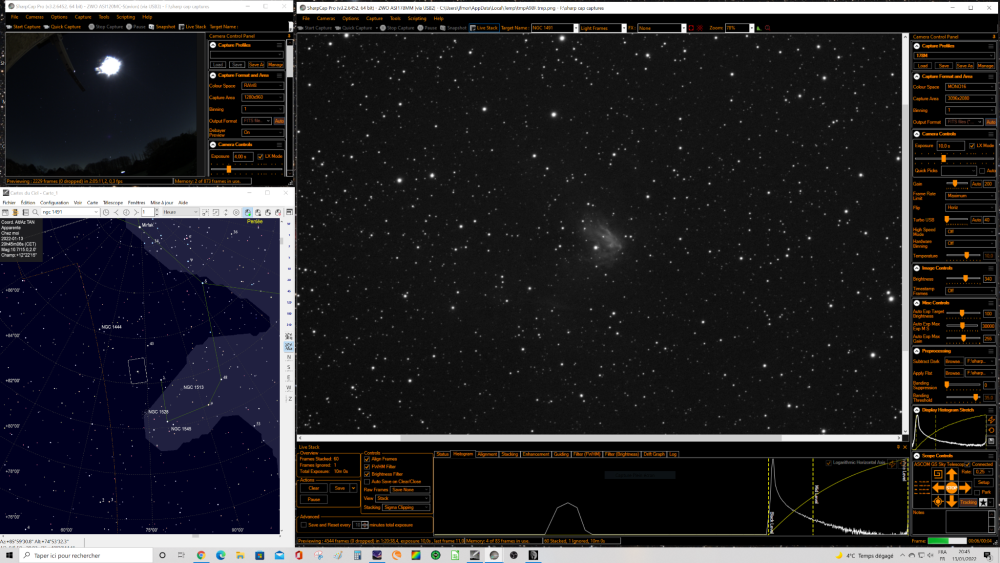The image size is (1000, 563).
Task: Open the Raw Frames 'Save None' dropdown
Action: coord(409,490)
